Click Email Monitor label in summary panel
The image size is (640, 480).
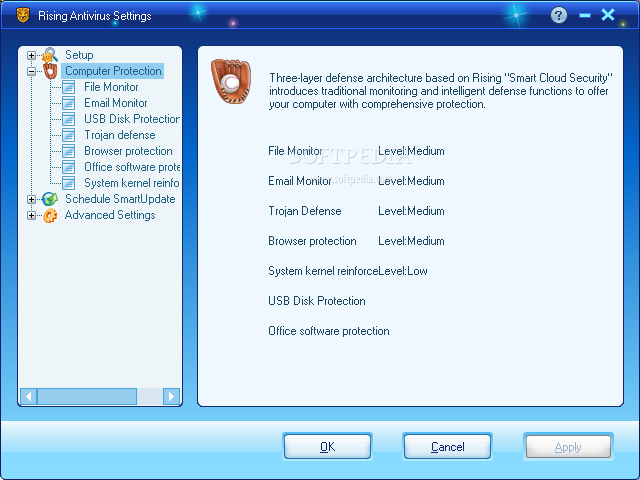(x=300, y=181)
